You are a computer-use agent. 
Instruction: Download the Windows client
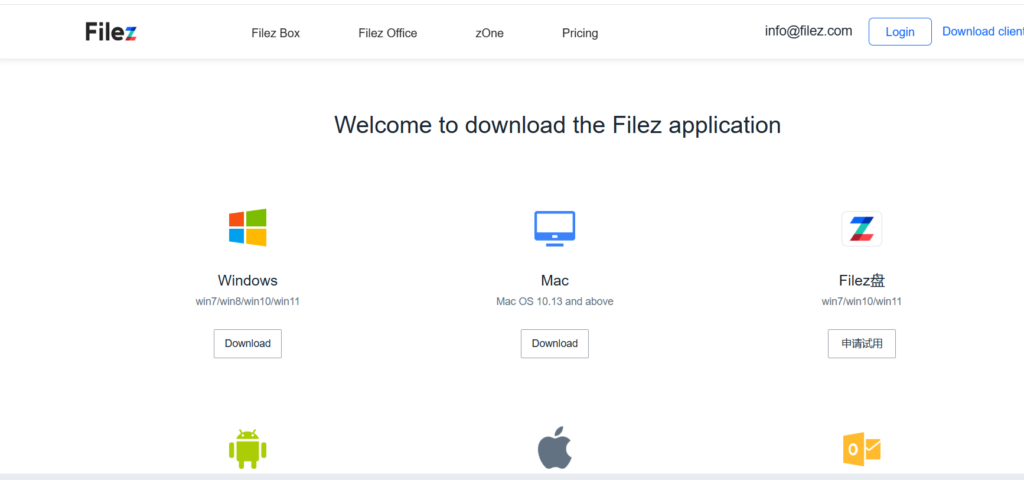pyautogui.click(x=247, y=343)
